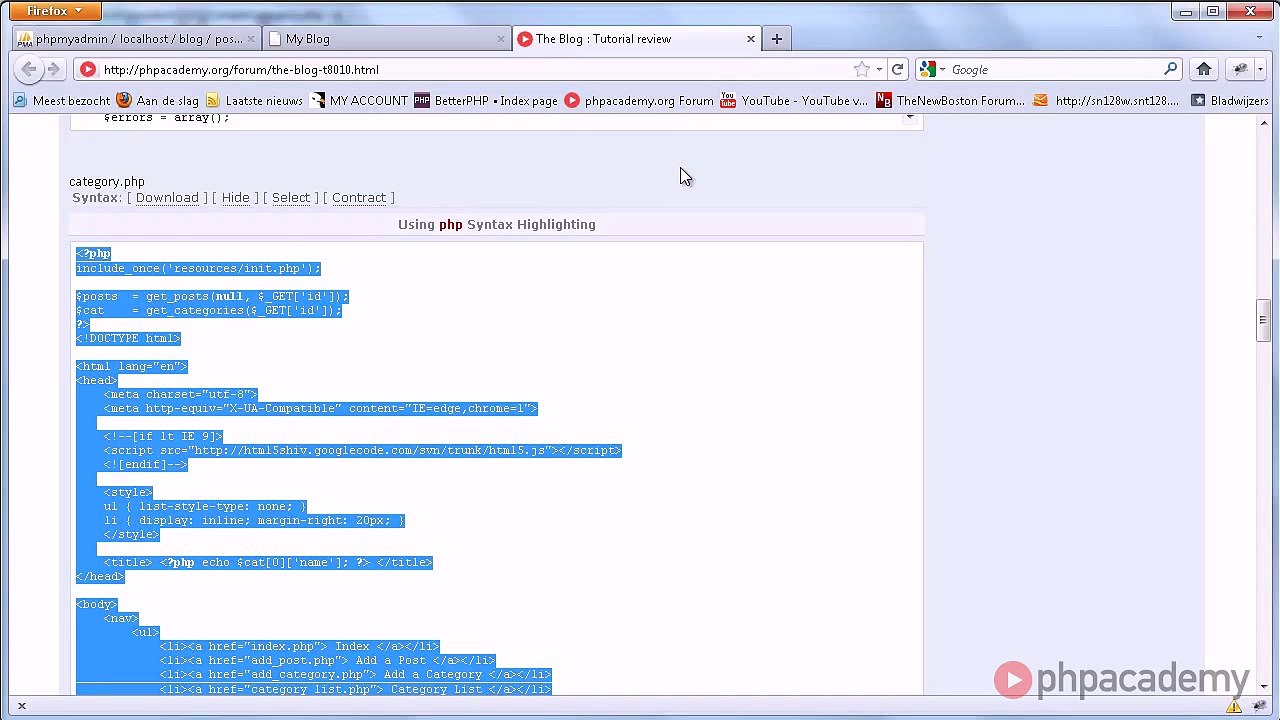
Task: Click the DOCTYPE html line
Action: (x=128, y=338)
